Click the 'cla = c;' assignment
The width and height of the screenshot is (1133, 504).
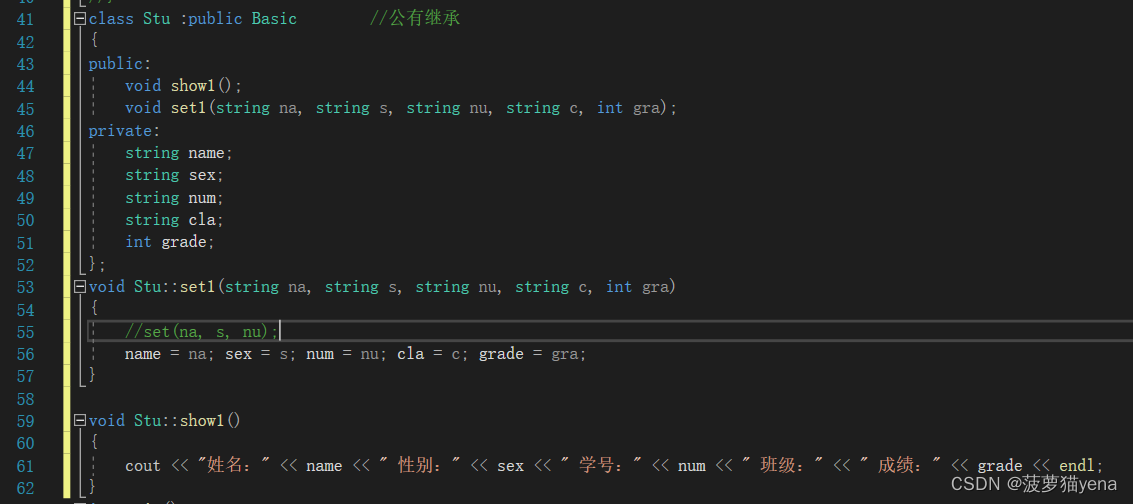click(434, 354)
